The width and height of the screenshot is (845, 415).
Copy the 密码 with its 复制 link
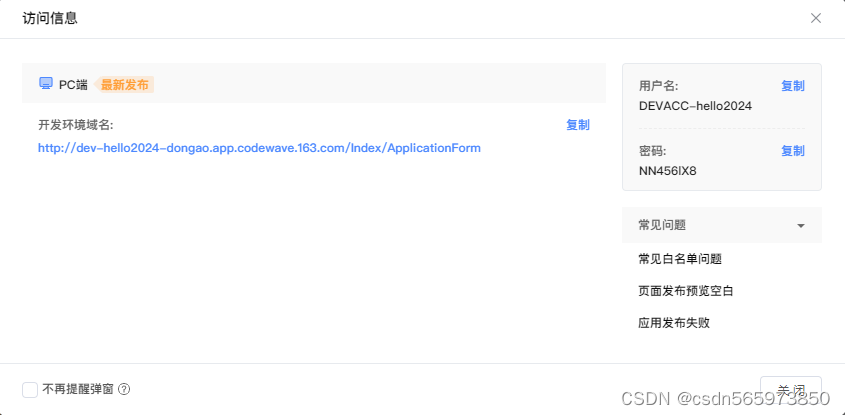793,151
